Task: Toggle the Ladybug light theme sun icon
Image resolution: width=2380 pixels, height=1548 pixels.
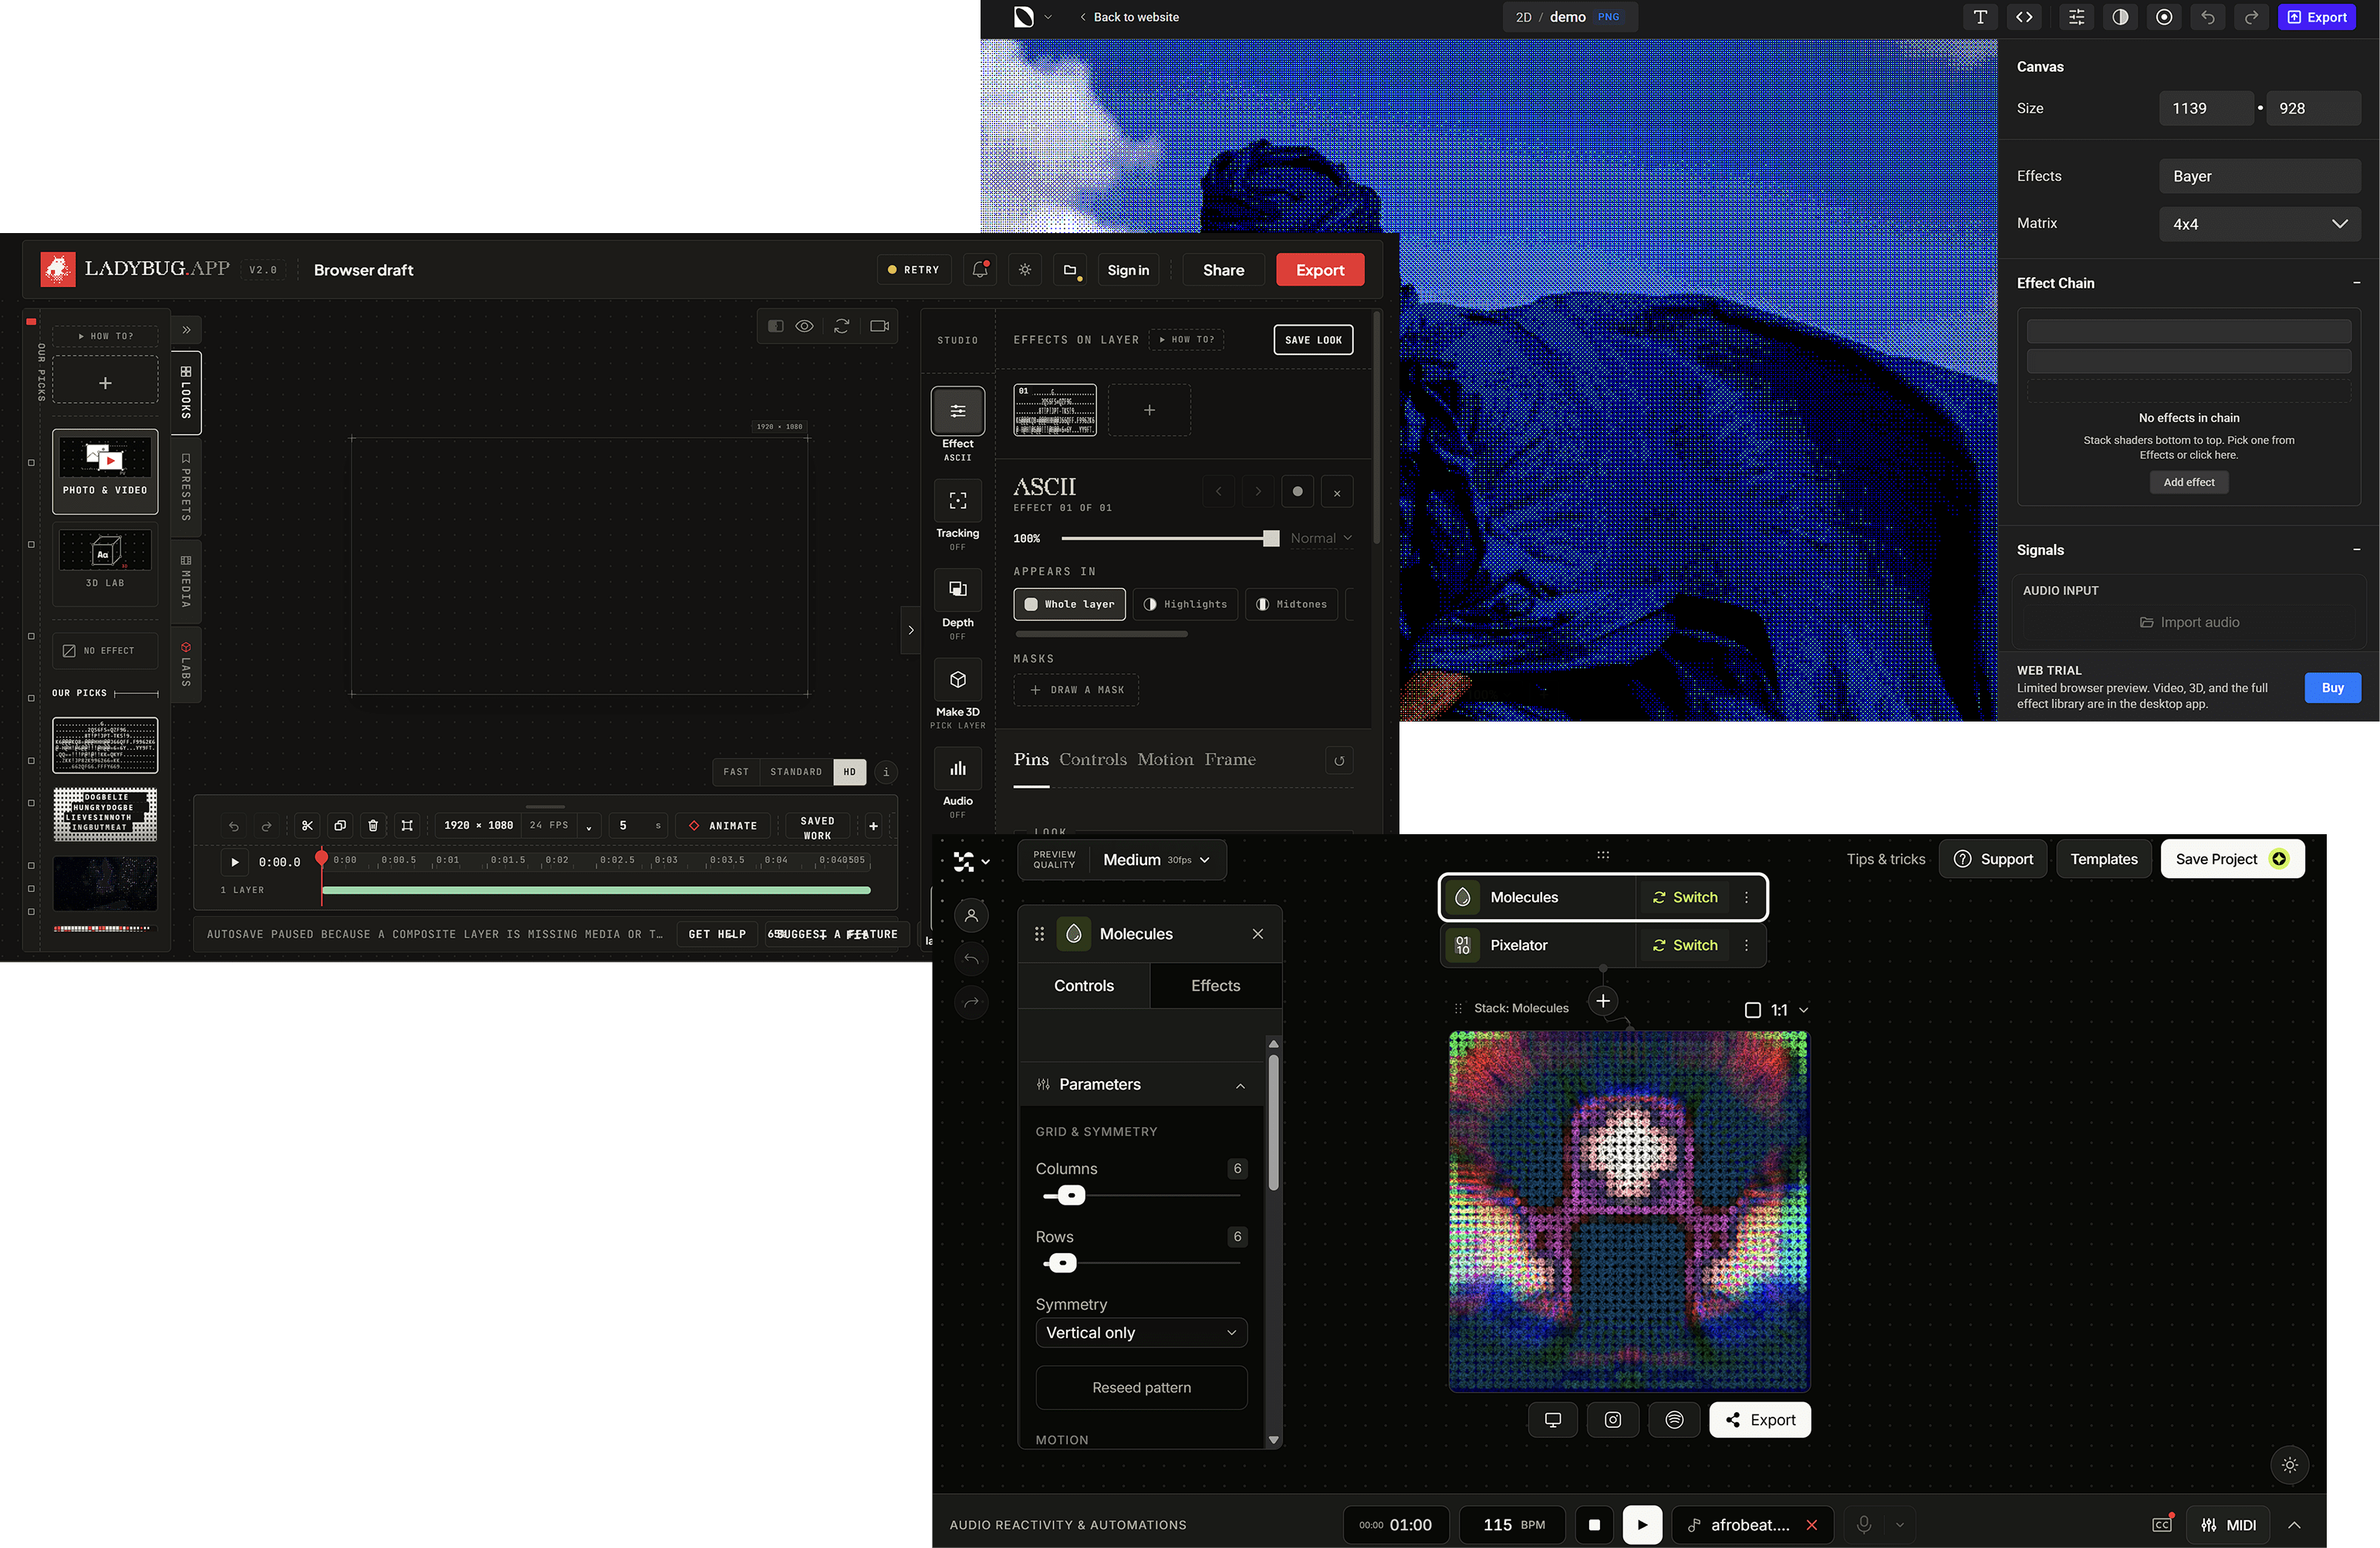Action: [1025, 270]
